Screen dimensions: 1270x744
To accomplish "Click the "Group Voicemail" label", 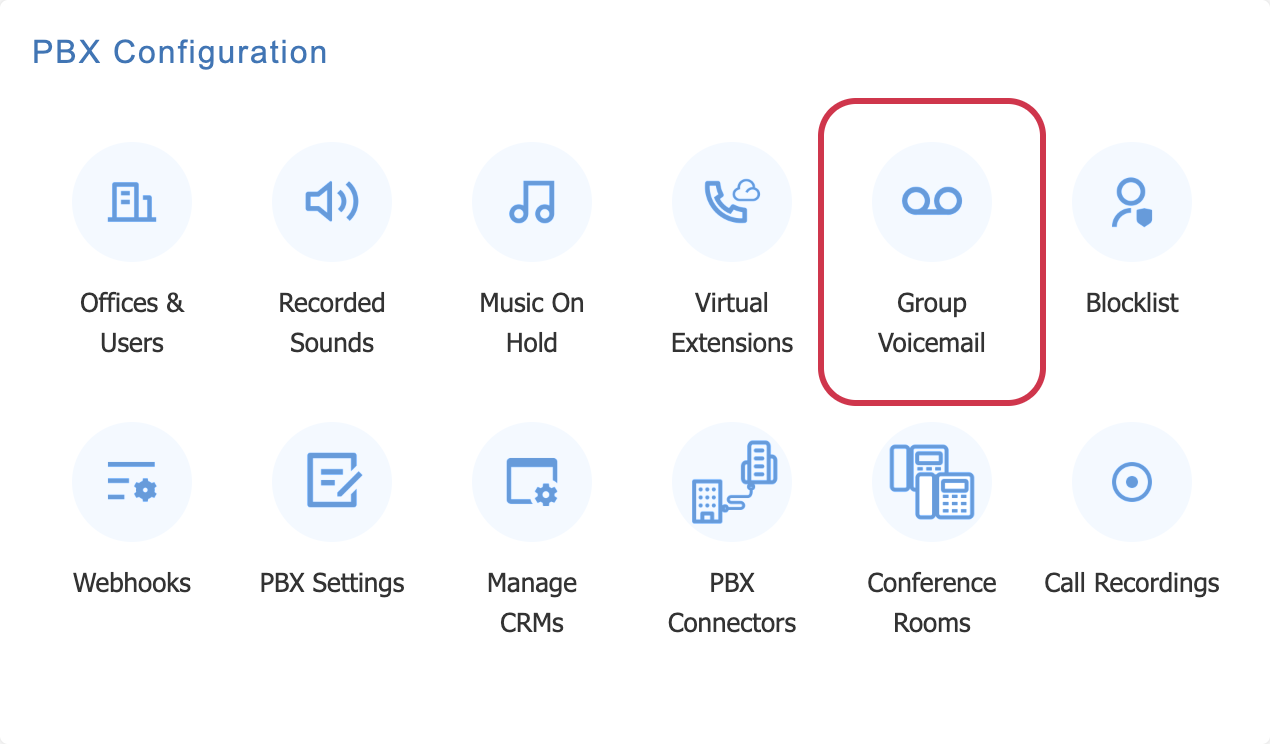I will [932, 323].
